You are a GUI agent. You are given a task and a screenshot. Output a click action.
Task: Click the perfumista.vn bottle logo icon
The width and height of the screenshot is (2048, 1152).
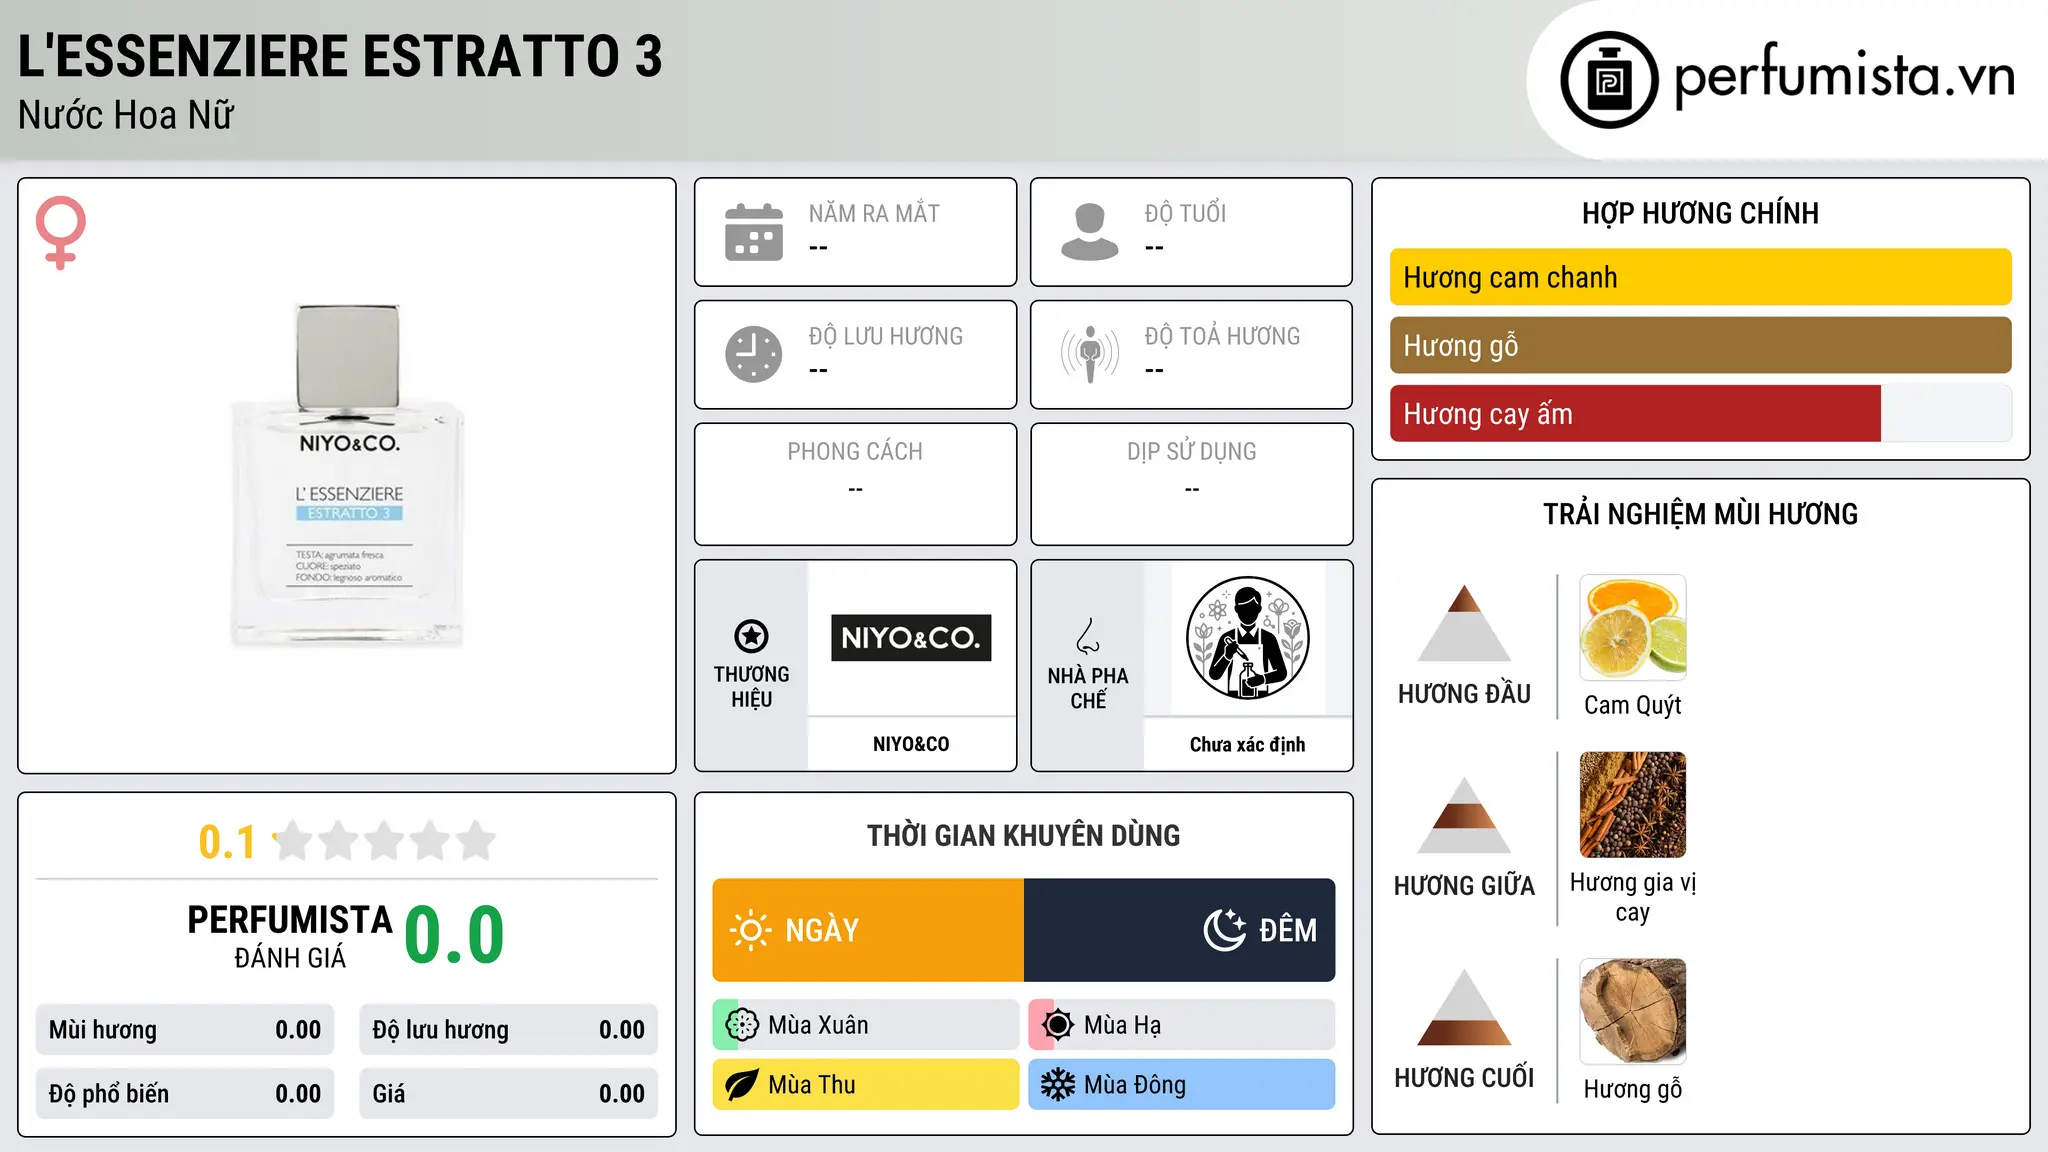coord(1609,80)
